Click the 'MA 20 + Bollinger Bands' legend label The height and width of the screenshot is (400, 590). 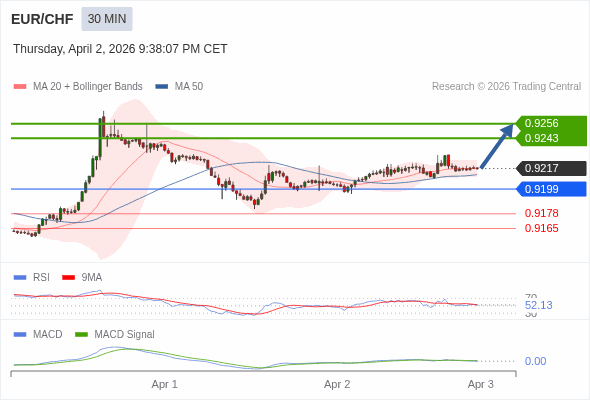(x=88, y=87)
